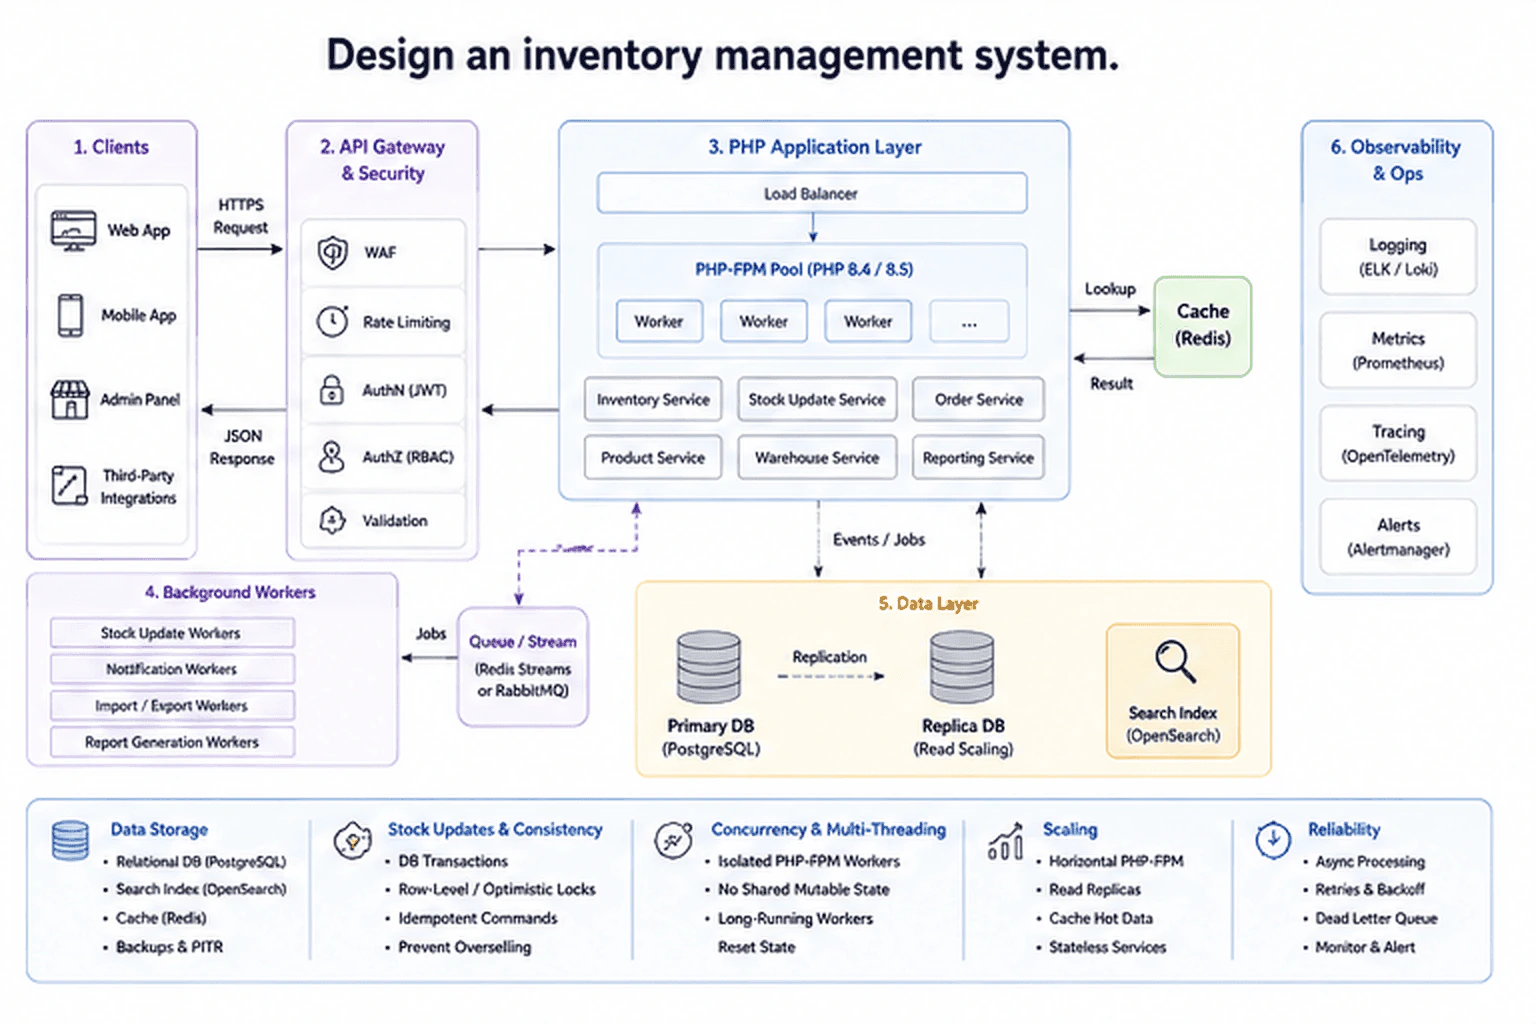Screen dimensions: 1536x1024
Task: Click the 'Events / Jobs' label
Action: click(879, 539)
